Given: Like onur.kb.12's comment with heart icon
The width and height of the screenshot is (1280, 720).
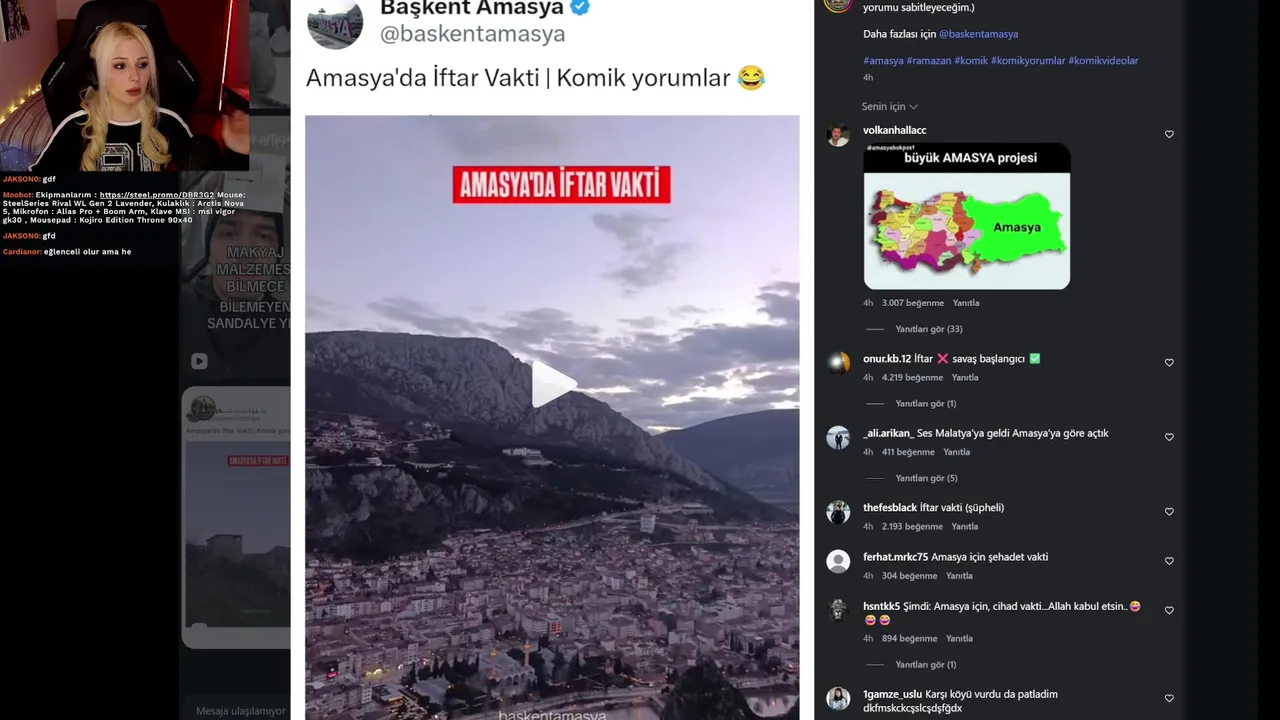Looking at the screenshot, I should coord(1169,363).
